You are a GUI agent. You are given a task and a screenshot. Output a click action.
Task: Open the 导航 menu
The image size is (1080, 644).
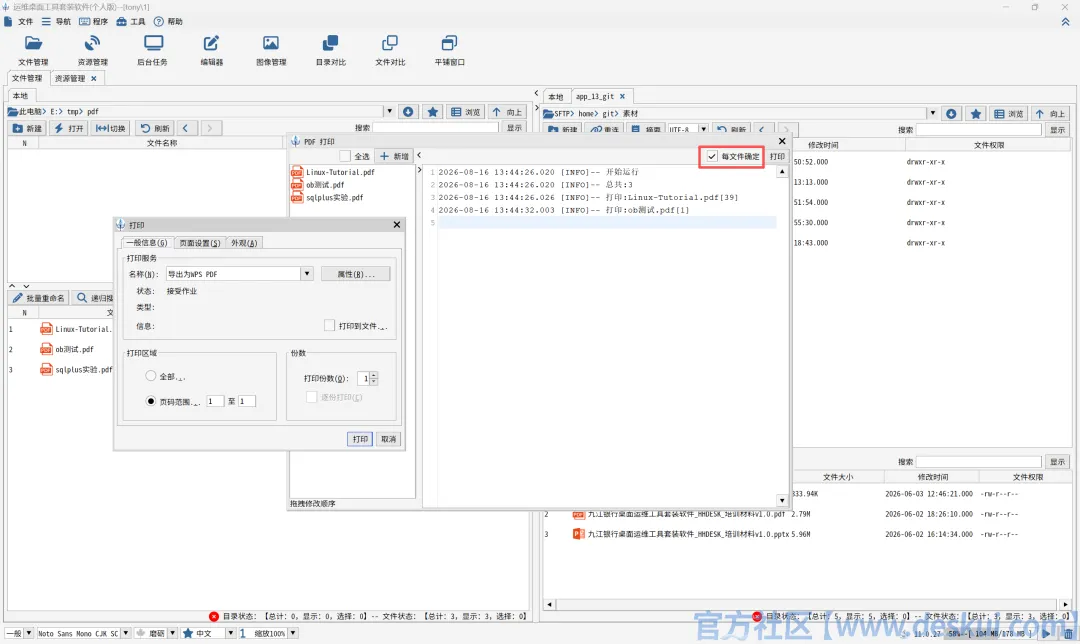[x=56, y=21]
